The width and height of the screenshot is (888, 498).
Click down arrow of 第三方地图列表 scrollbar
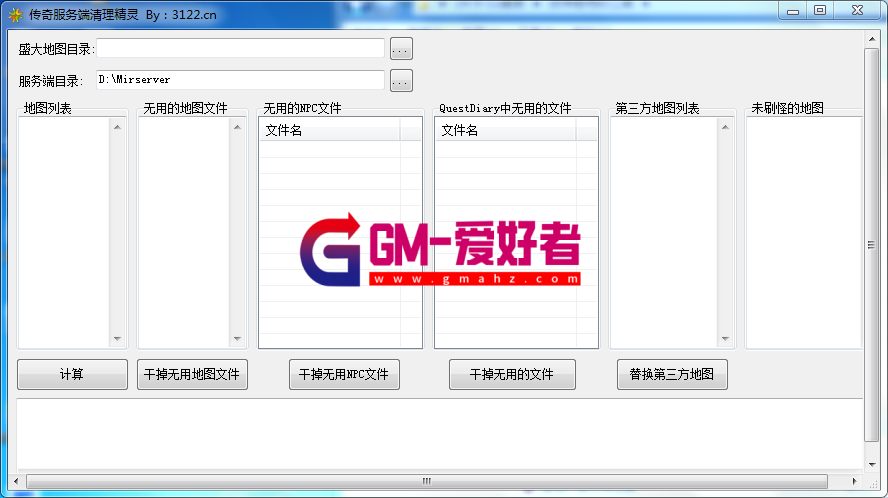[725, 339]
